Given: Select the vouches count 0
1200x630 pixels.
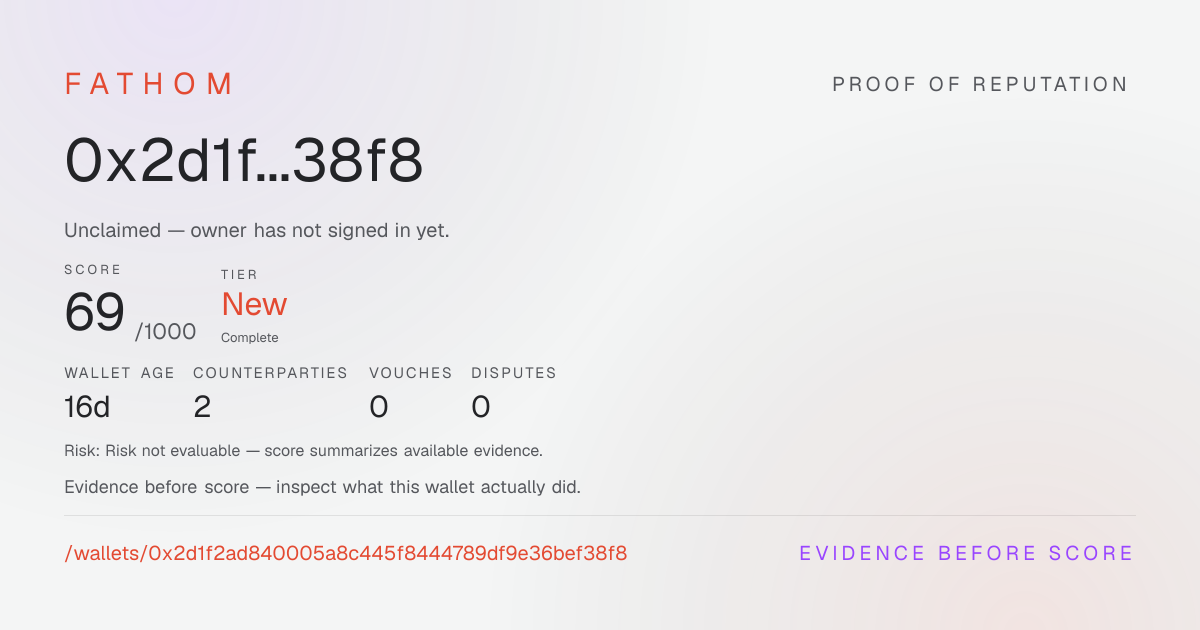Looking at the screenshot, I should tap(379, 407).
